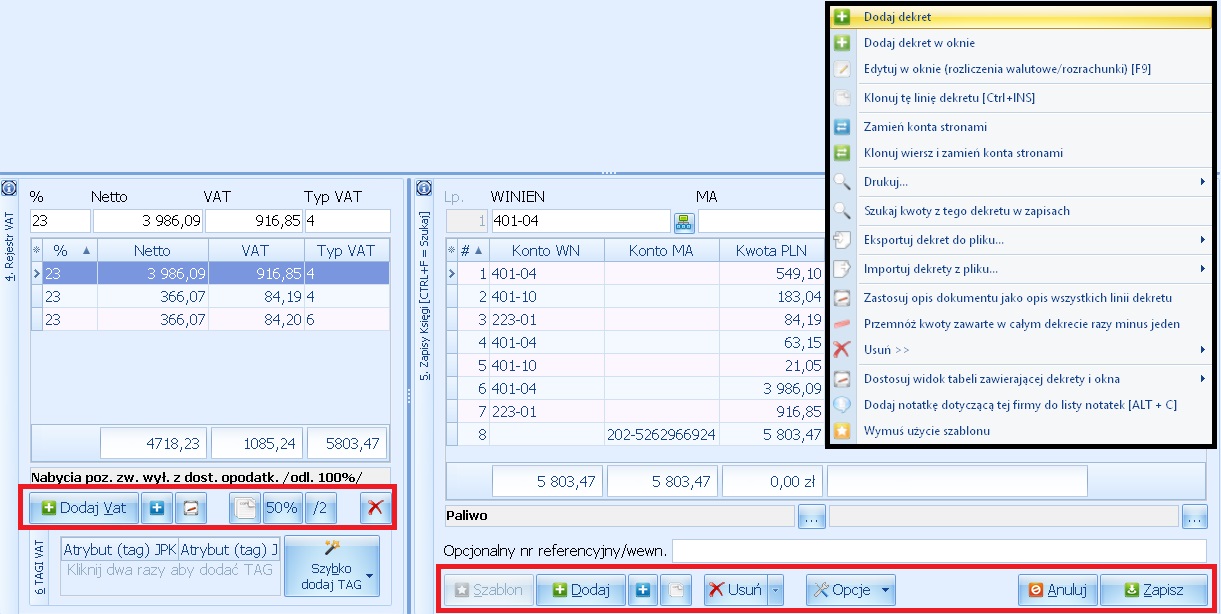Screen dimensions: 1221x614
Task: Click the copy document icon next to 50%
Action: [245, 508]
